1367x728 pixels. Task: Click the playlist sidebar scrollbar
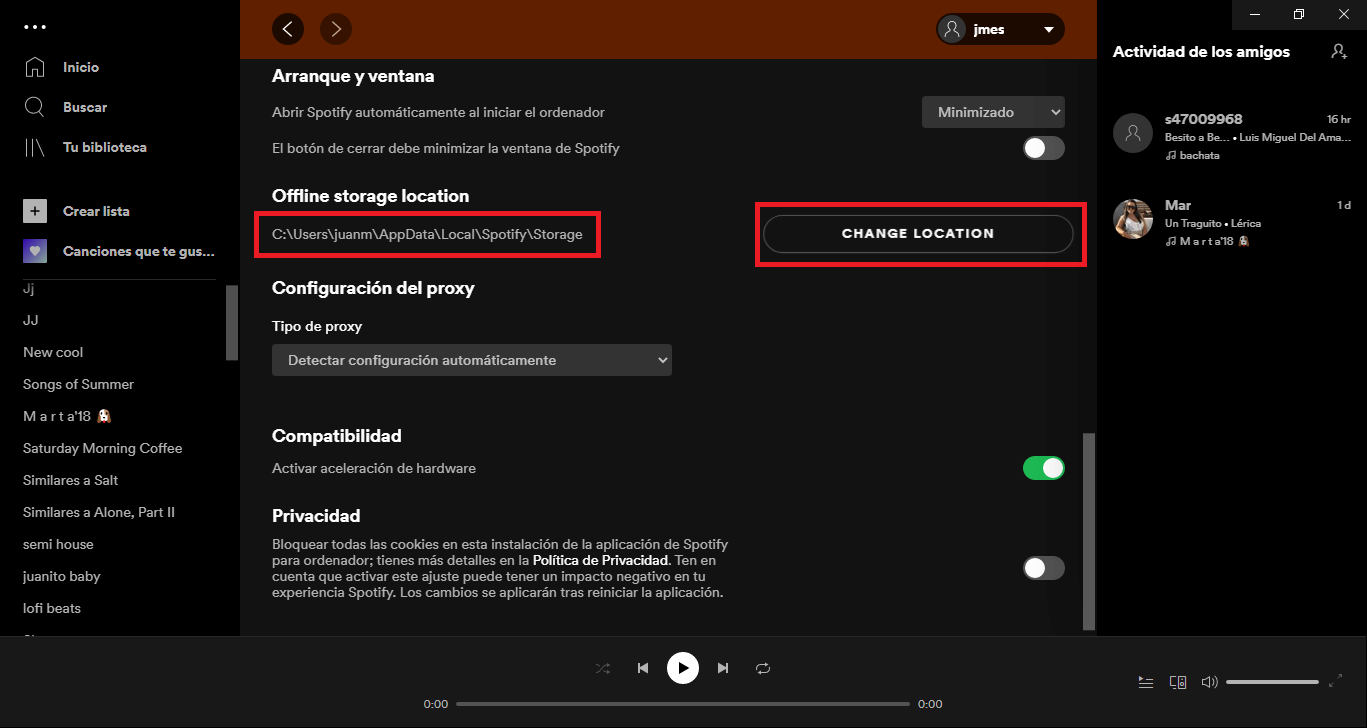(232, 322)
